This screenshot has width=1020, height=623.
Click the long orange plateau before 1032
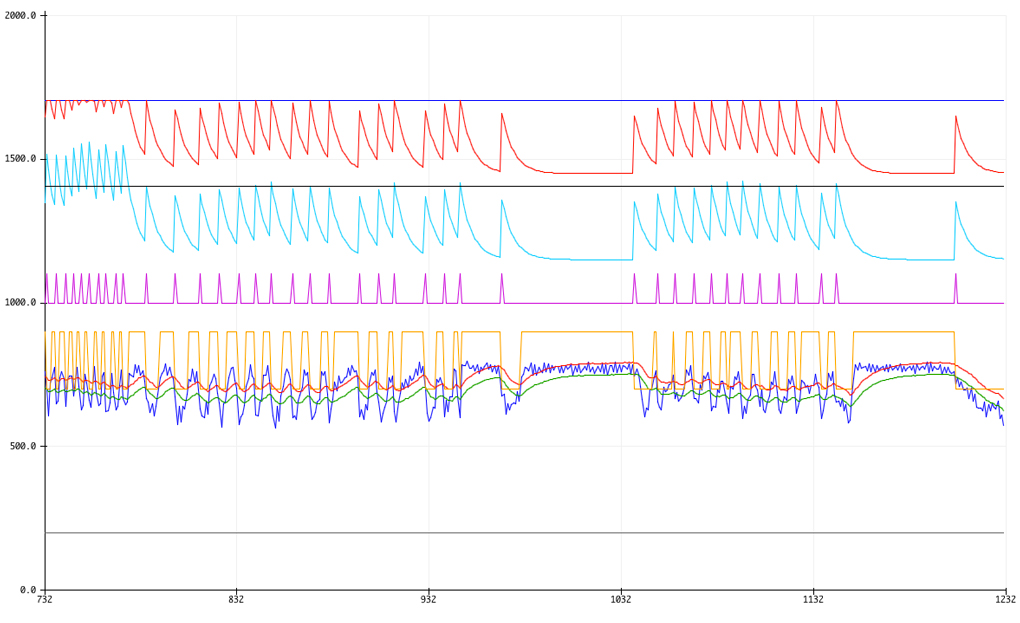pyautogui.click(x=577, y=332)
